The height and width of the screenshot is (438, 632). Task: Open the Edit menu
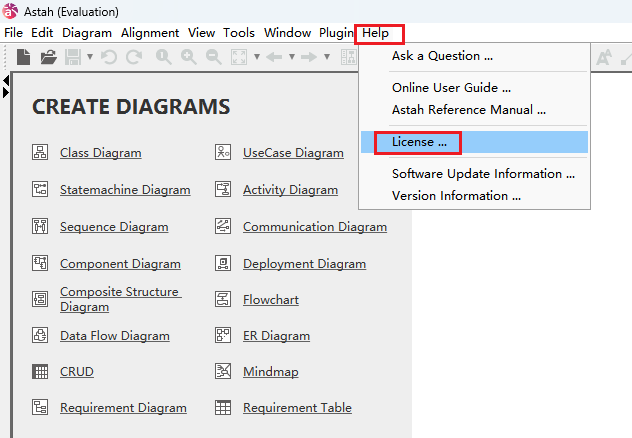42,33
